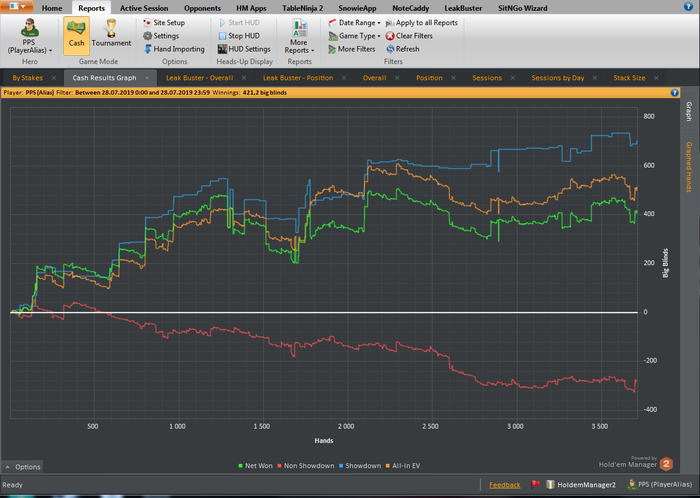Open the Stack Size tab
The width and height of the screenshot is (700, 498).
pyautogui.click(x=629, y=78)
